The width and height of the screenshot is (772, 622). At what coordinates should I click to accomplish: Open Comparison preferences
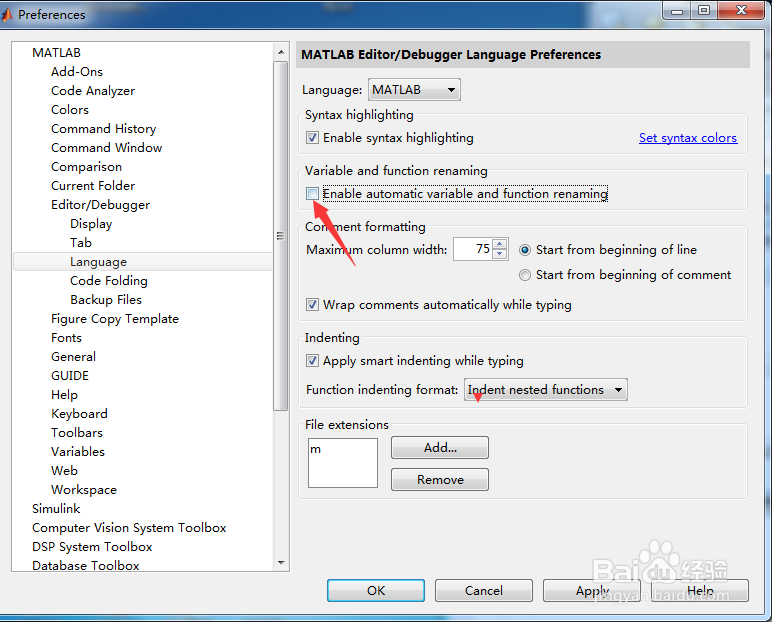pyautogui.click(x=86, y=167)
